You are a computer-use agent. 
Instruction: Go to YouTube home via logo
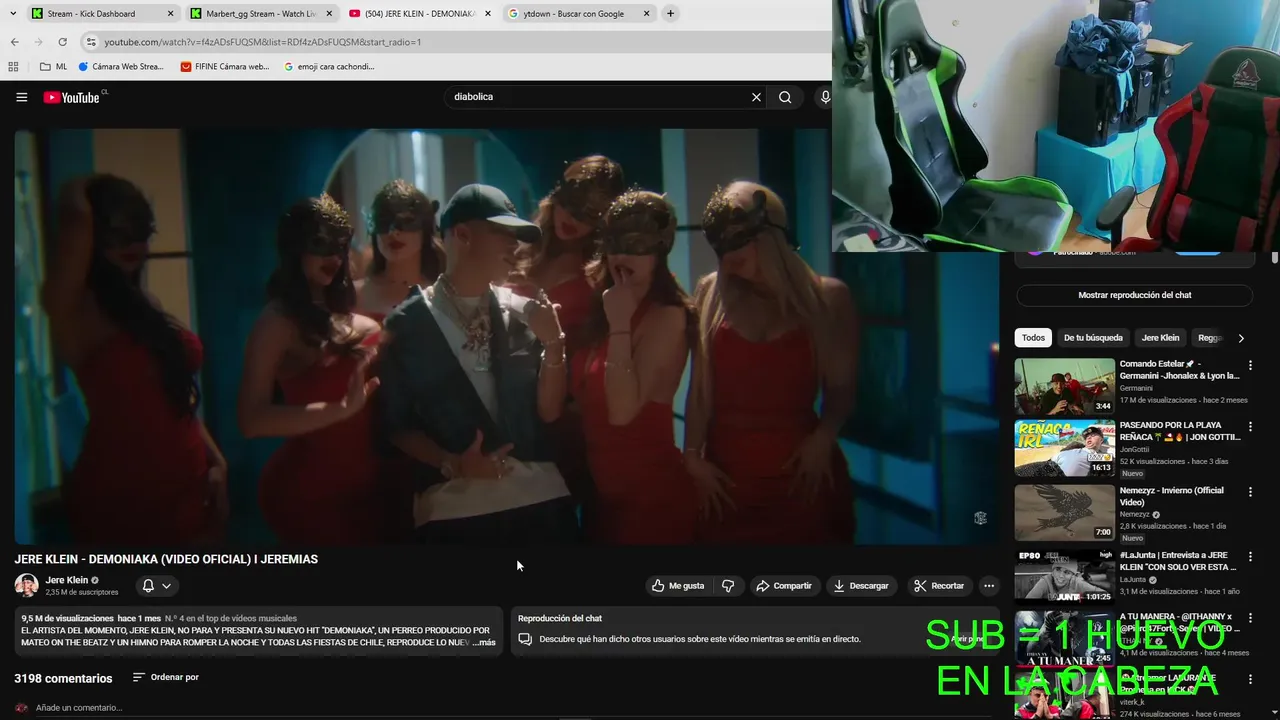tap(72, 97)
